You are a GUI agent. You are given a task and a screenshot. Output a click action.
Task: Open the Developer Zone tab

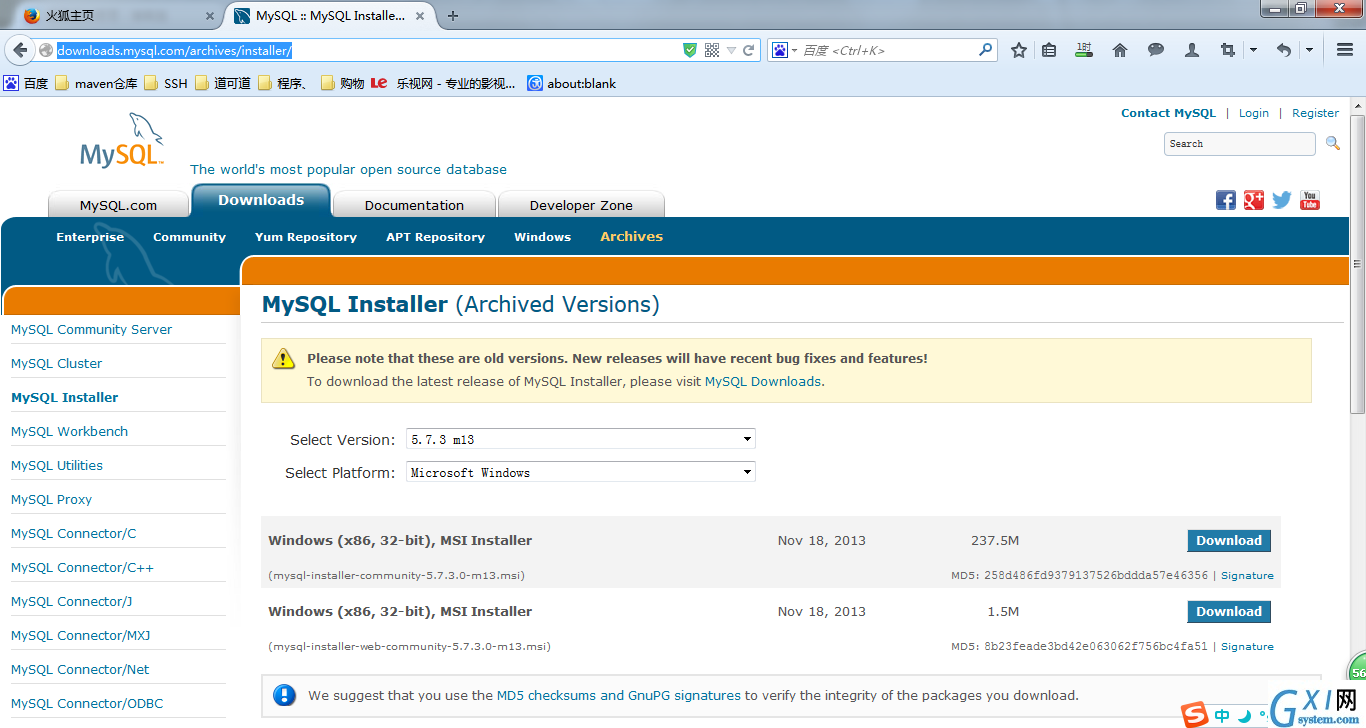(581, 204)
